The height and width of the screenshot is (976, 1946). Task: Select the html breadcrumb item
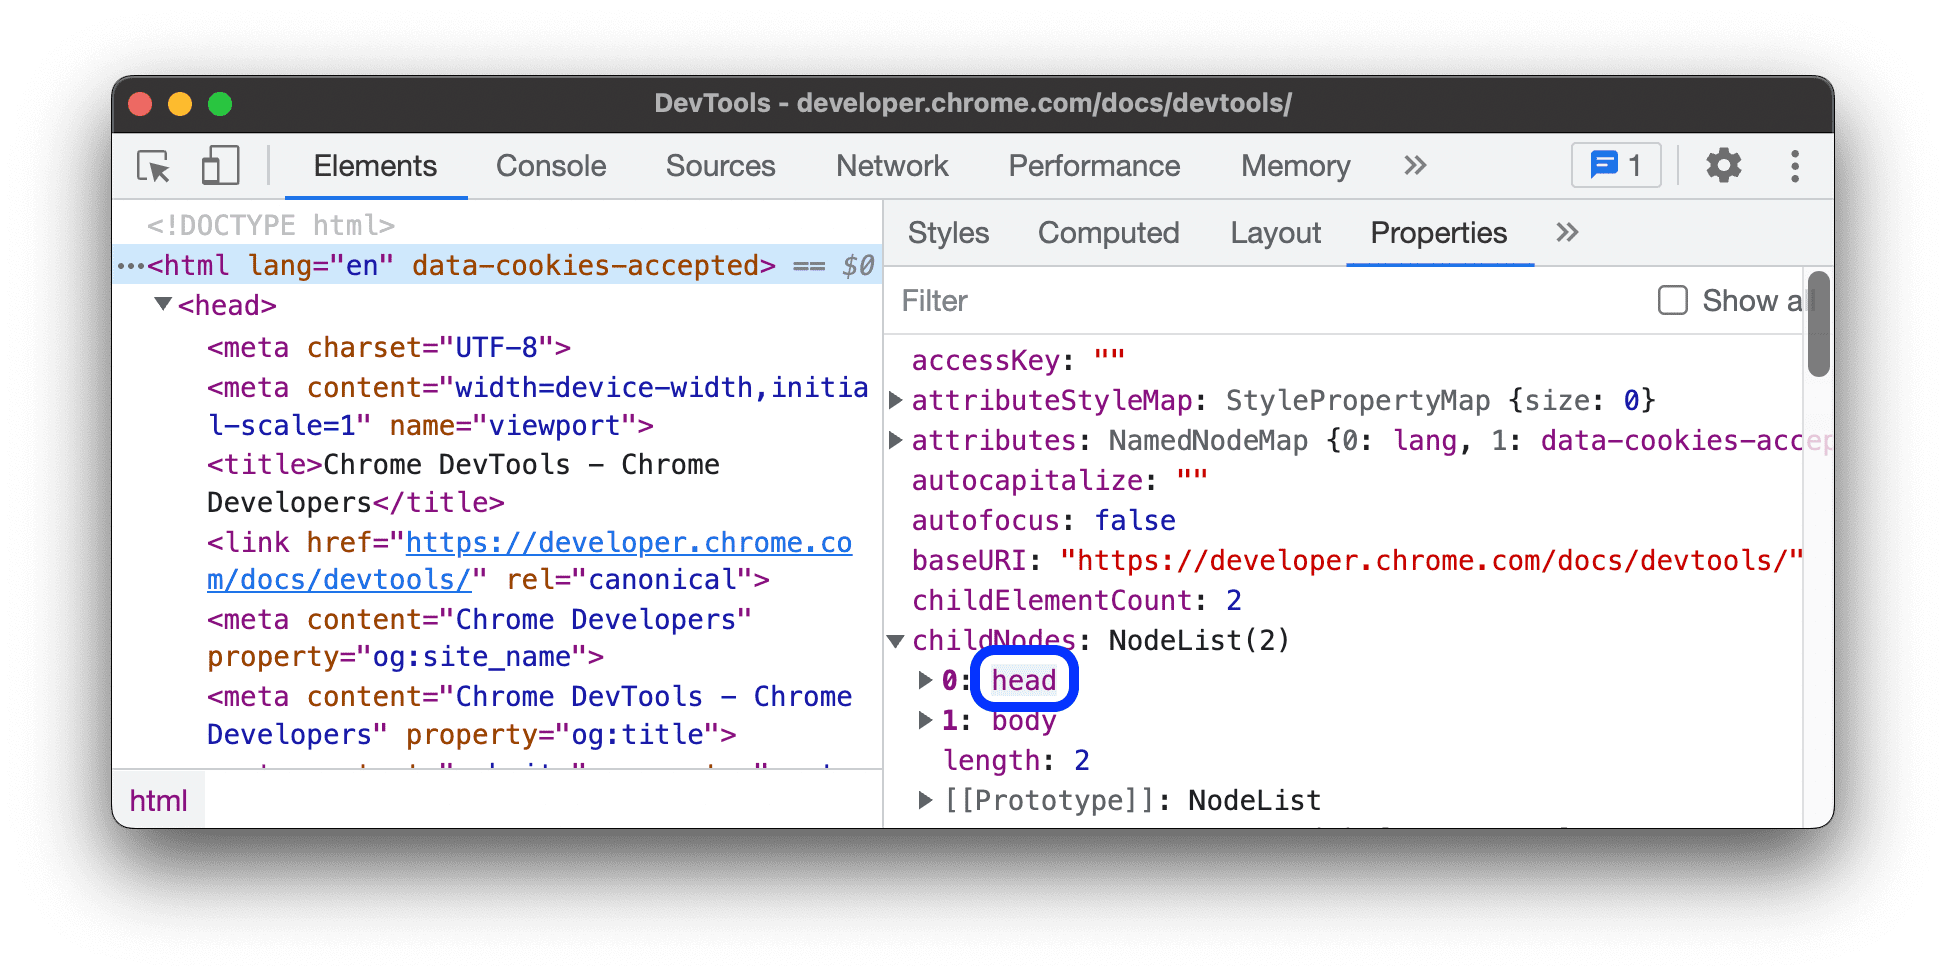point(157,799)
